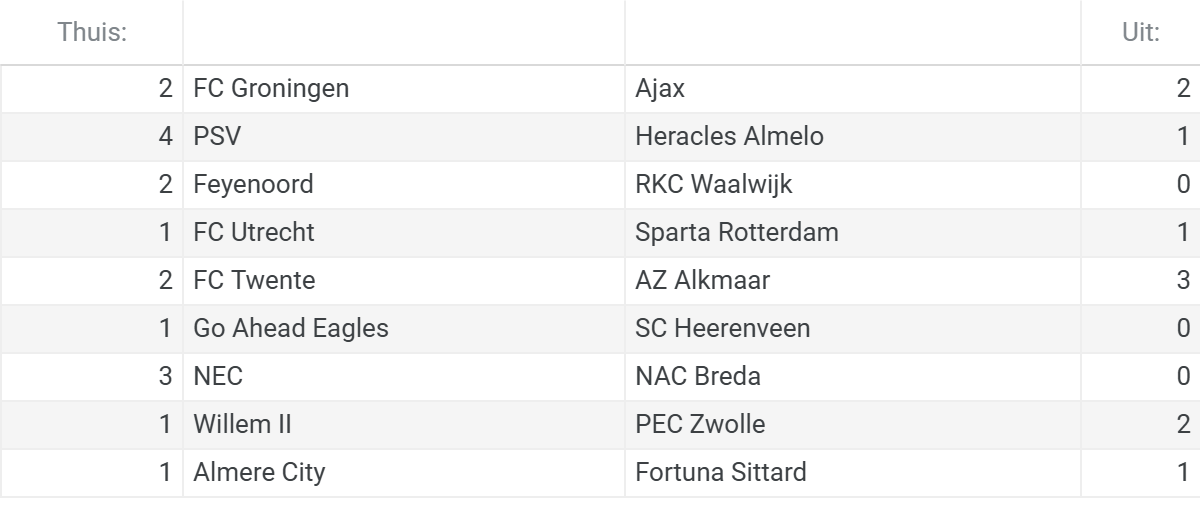Image resolution: width=1200 pixels, height=506 pixels.
Task: Click the Thuis column header
Action: click(x=92, y=33)
